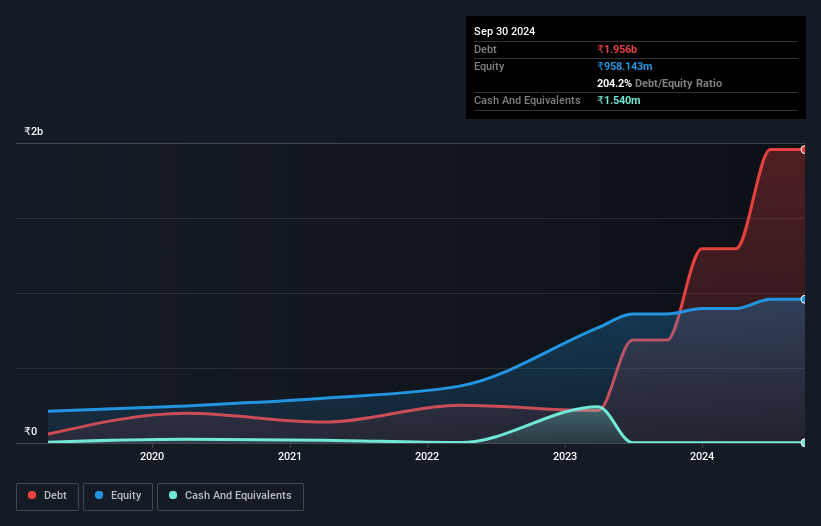Click Cash And Equivalents label in tooltip
The width and height of the screenshot is (821, 526).
(x=527, y=100)
